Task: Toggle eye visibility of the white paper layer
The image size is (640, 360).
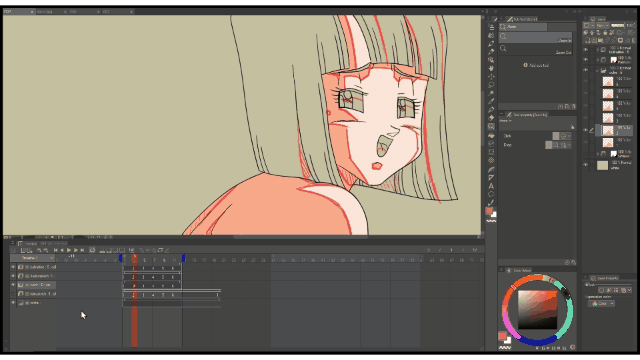Action: tap(586, 165)
